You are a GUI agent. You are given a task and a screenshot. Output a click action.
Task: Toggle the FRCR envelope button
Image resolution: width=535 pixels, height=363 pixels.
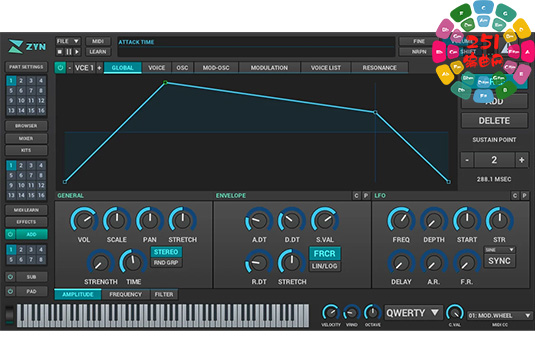pyautogui.click(x=324, y=253)
